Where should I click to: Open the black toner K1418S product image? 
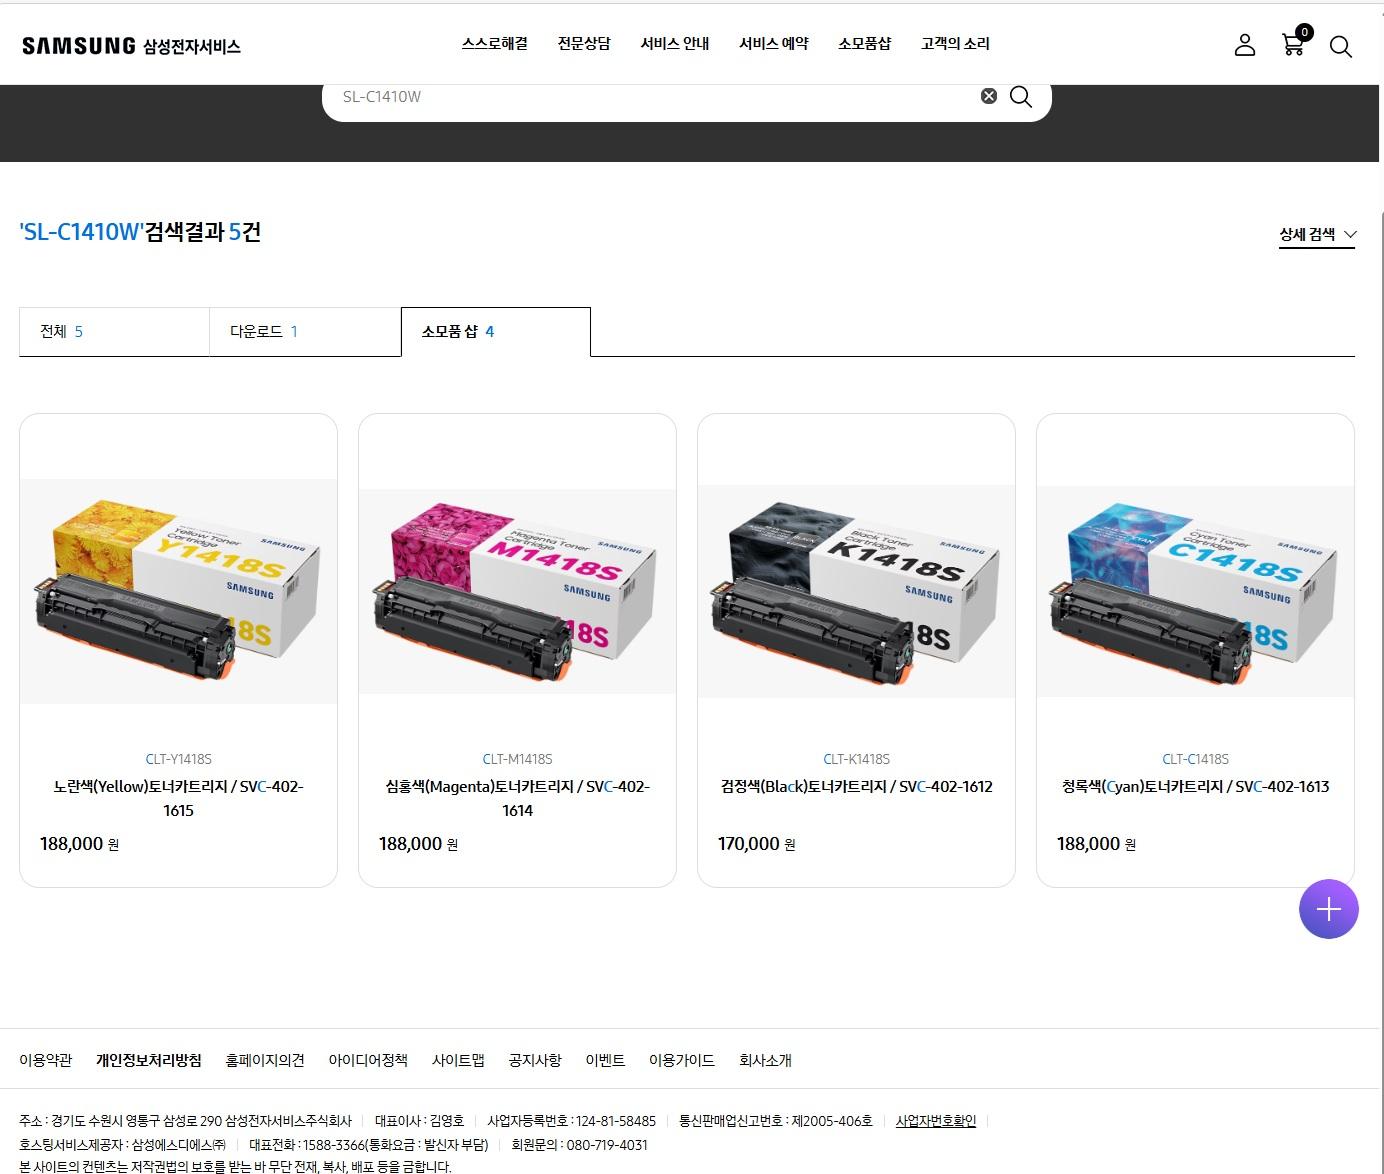(856, 591)
